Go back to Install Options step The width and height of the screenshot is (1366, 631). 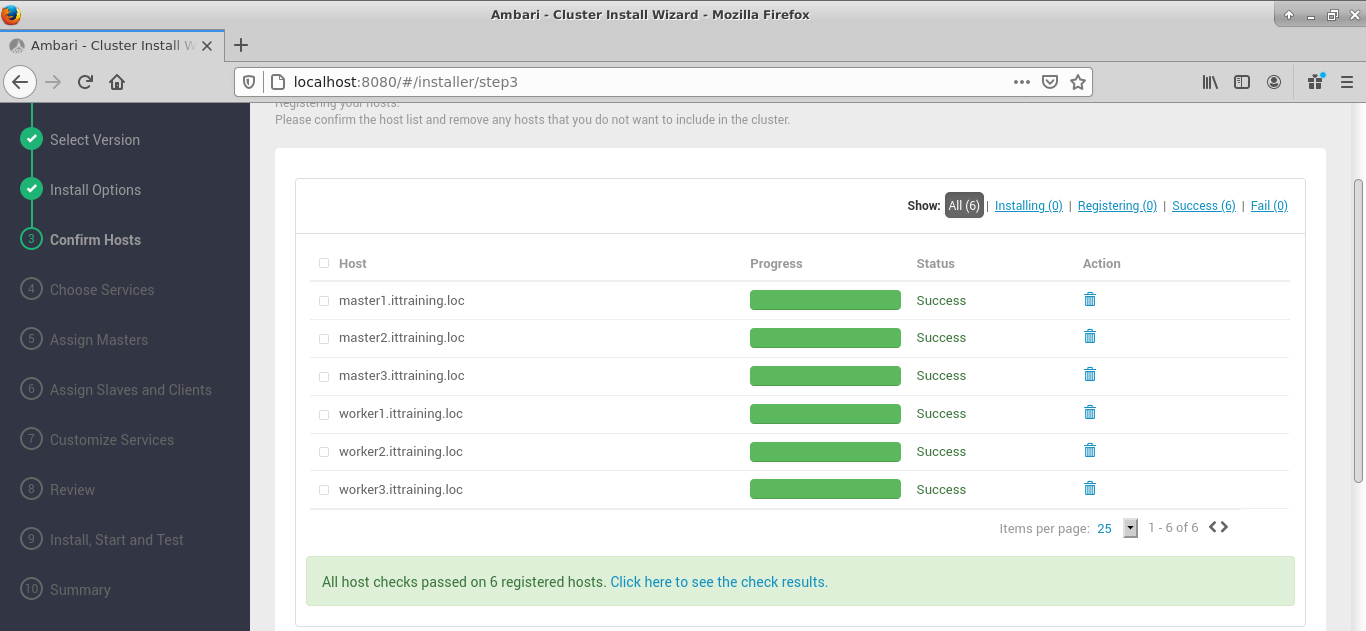(x=95, y=190)
